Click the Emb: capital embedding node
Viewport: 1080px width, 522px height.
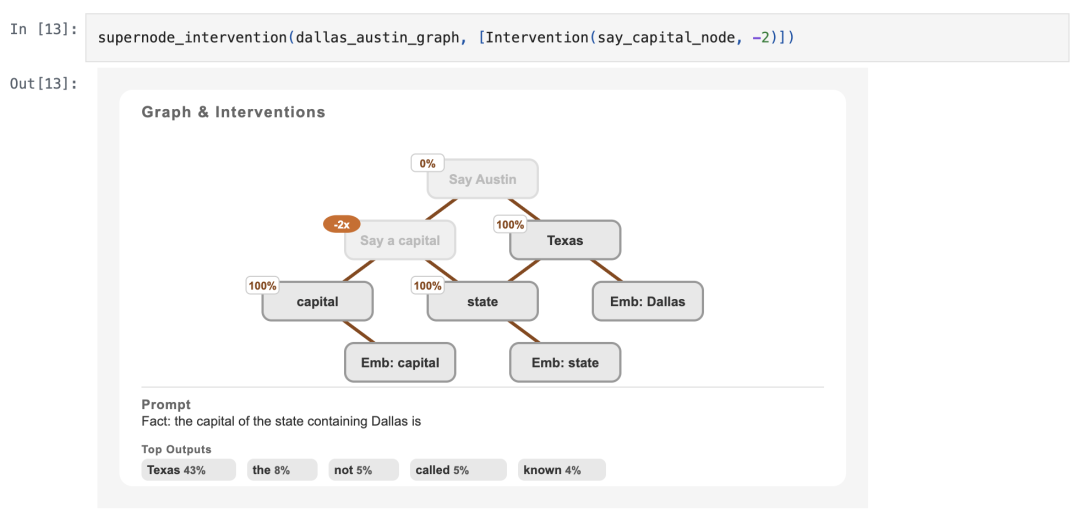pyautogui.click(x=400, y=363)
